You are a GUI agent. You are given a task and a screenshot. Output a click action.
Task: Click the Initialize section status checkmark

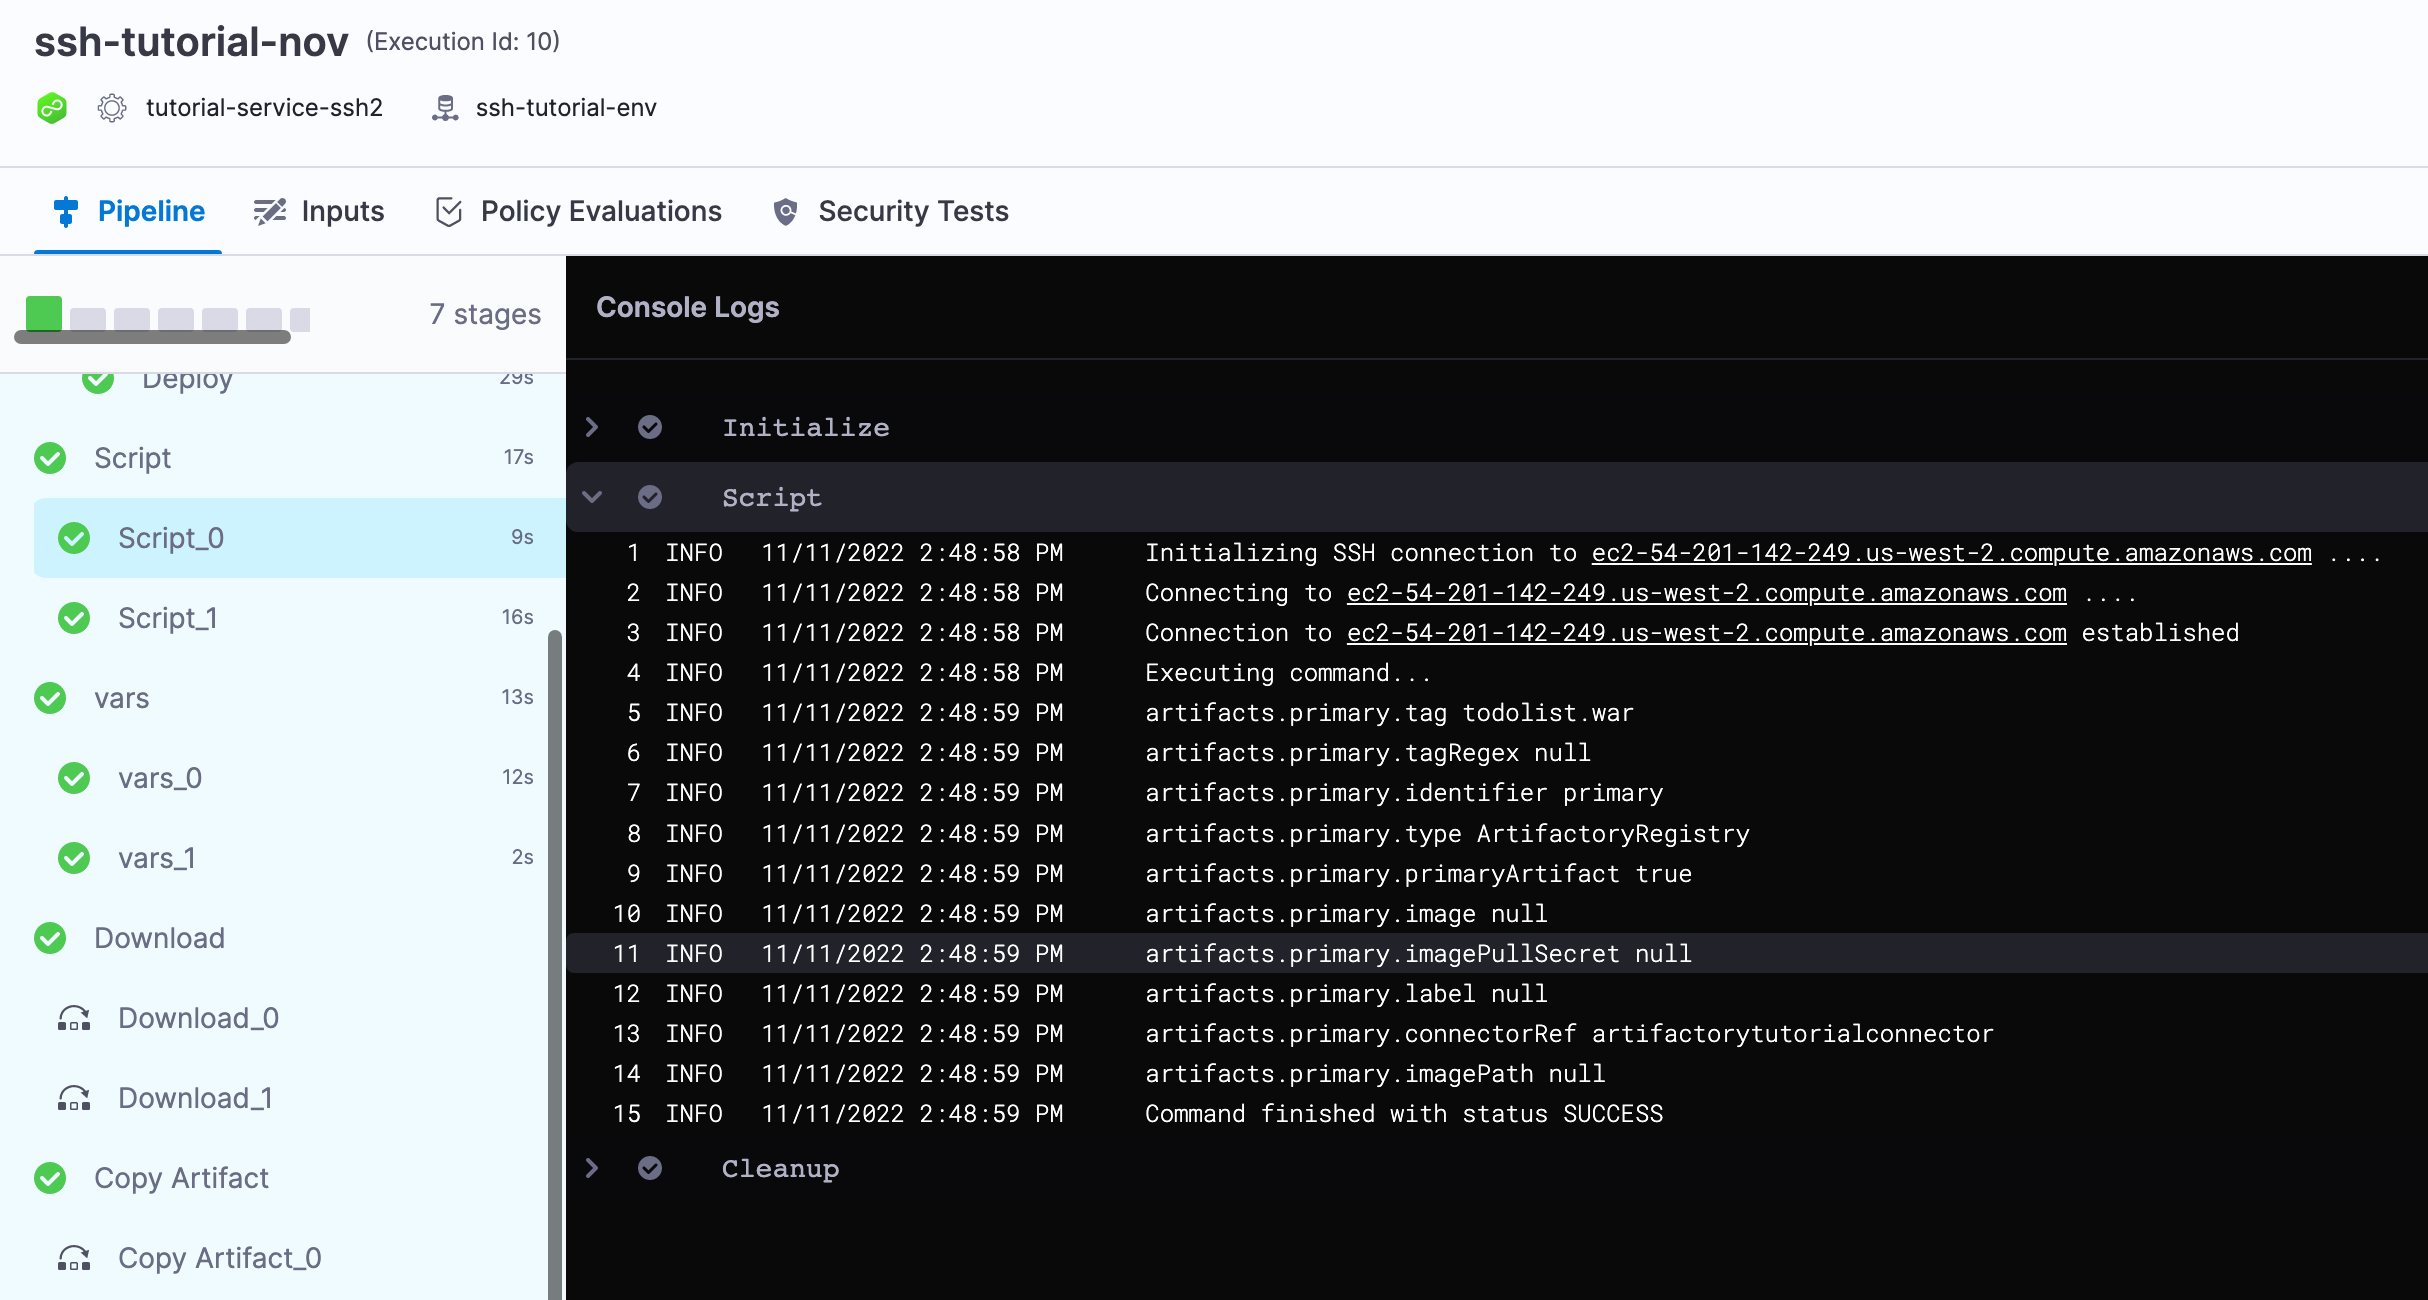(x=650, y=427)
